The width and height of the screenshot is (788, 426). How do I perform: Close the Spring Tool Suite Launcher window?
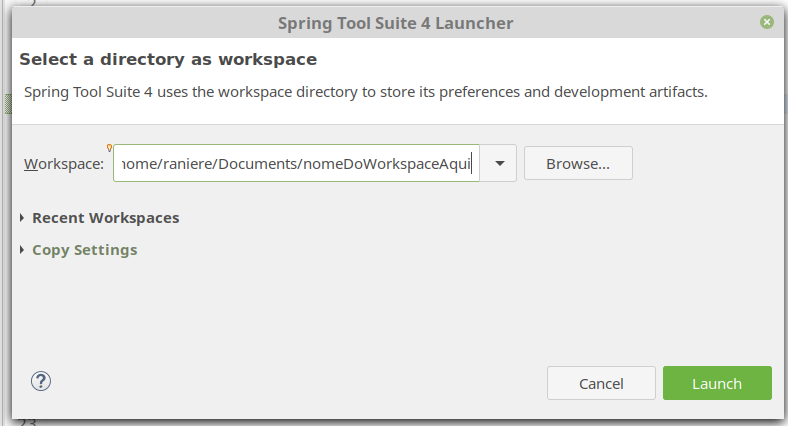pyautogui.click(x=766, y=21)
